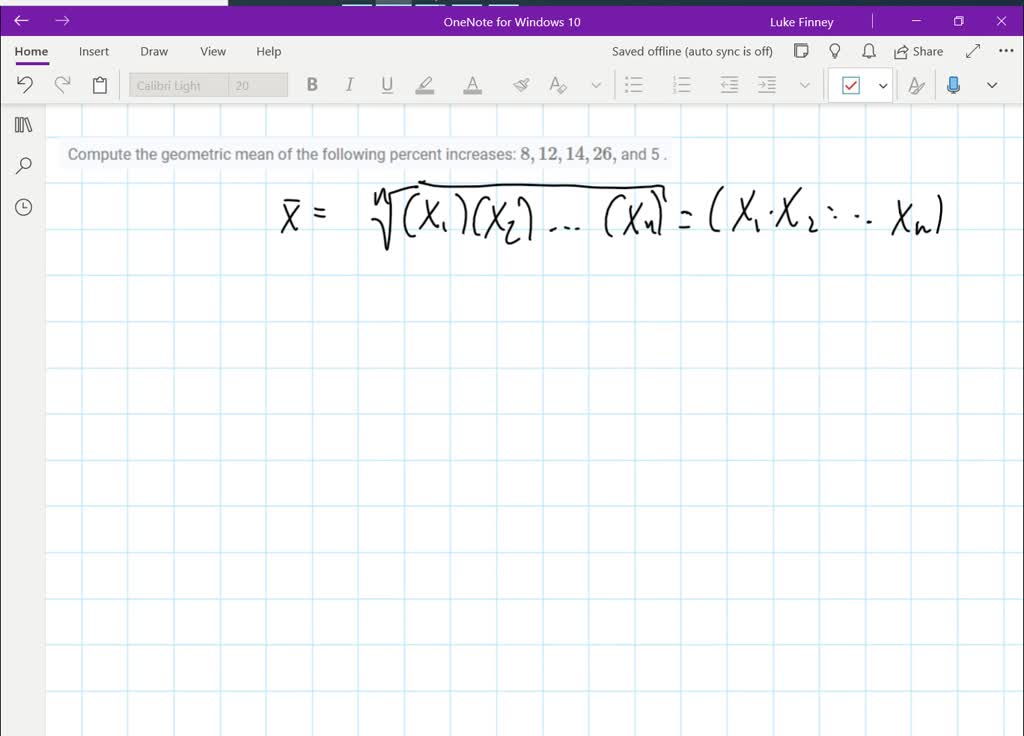This screenshot has width=1024, height=736.
Task: Apply text highlighting color
Action: pyautogui.click(x=424, y=84)
